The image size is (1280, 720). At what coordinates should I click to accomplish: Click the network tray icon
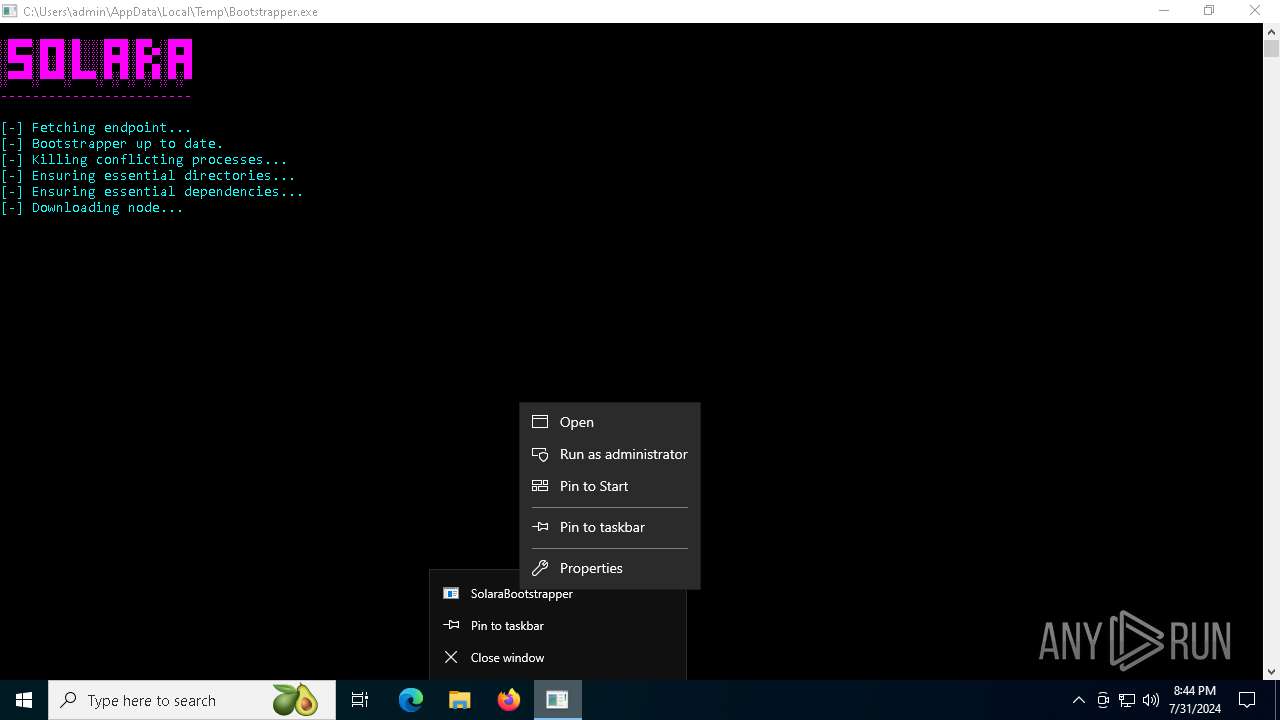tap(1127, 700)
